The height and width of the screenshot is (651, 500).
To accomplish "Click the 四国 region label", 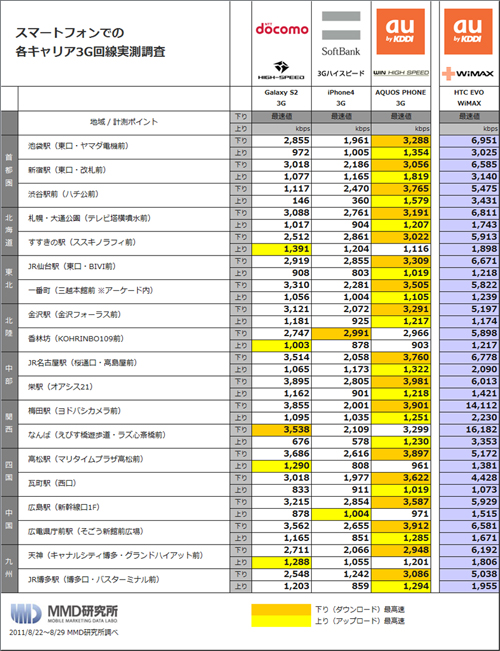I will pyautogui.click(x=9, y=472).
